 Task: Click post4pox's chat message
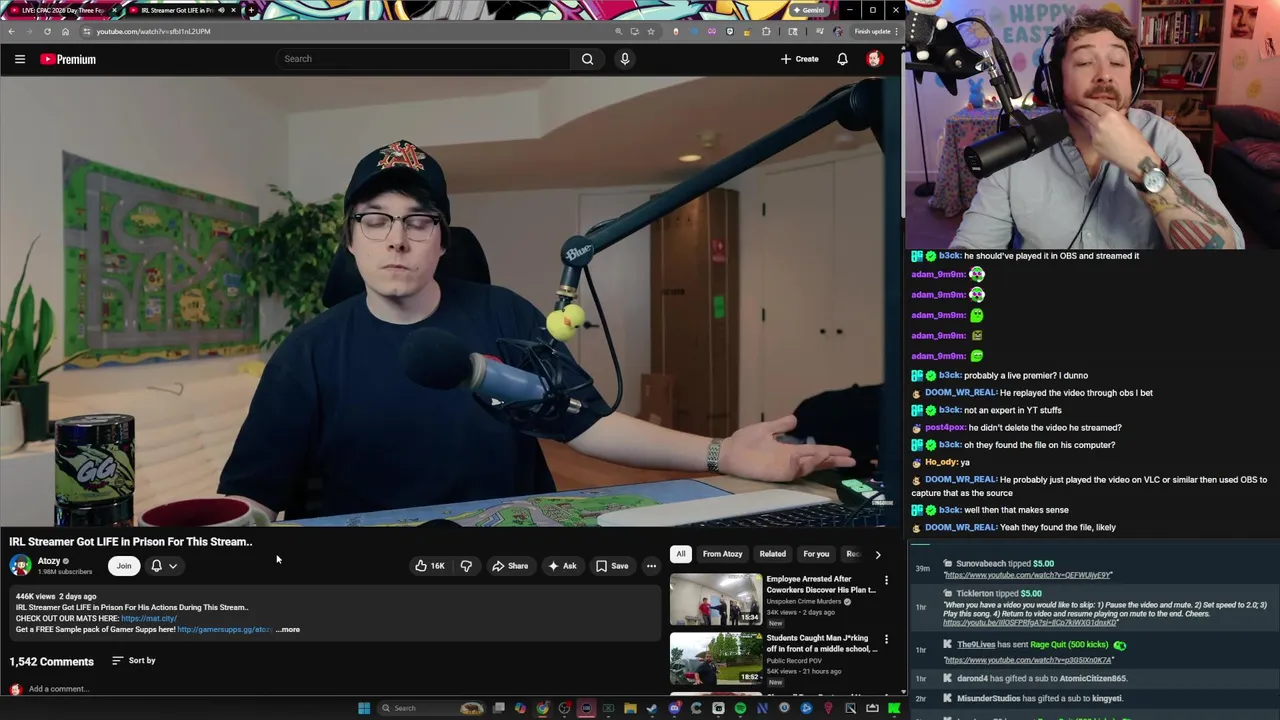(1017, 428)
